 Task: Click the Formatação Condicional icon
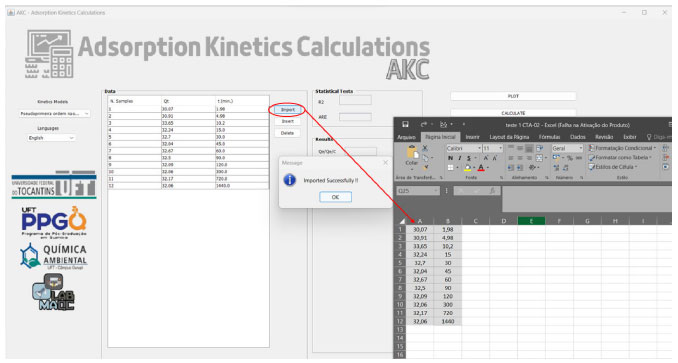pos(592,148)
